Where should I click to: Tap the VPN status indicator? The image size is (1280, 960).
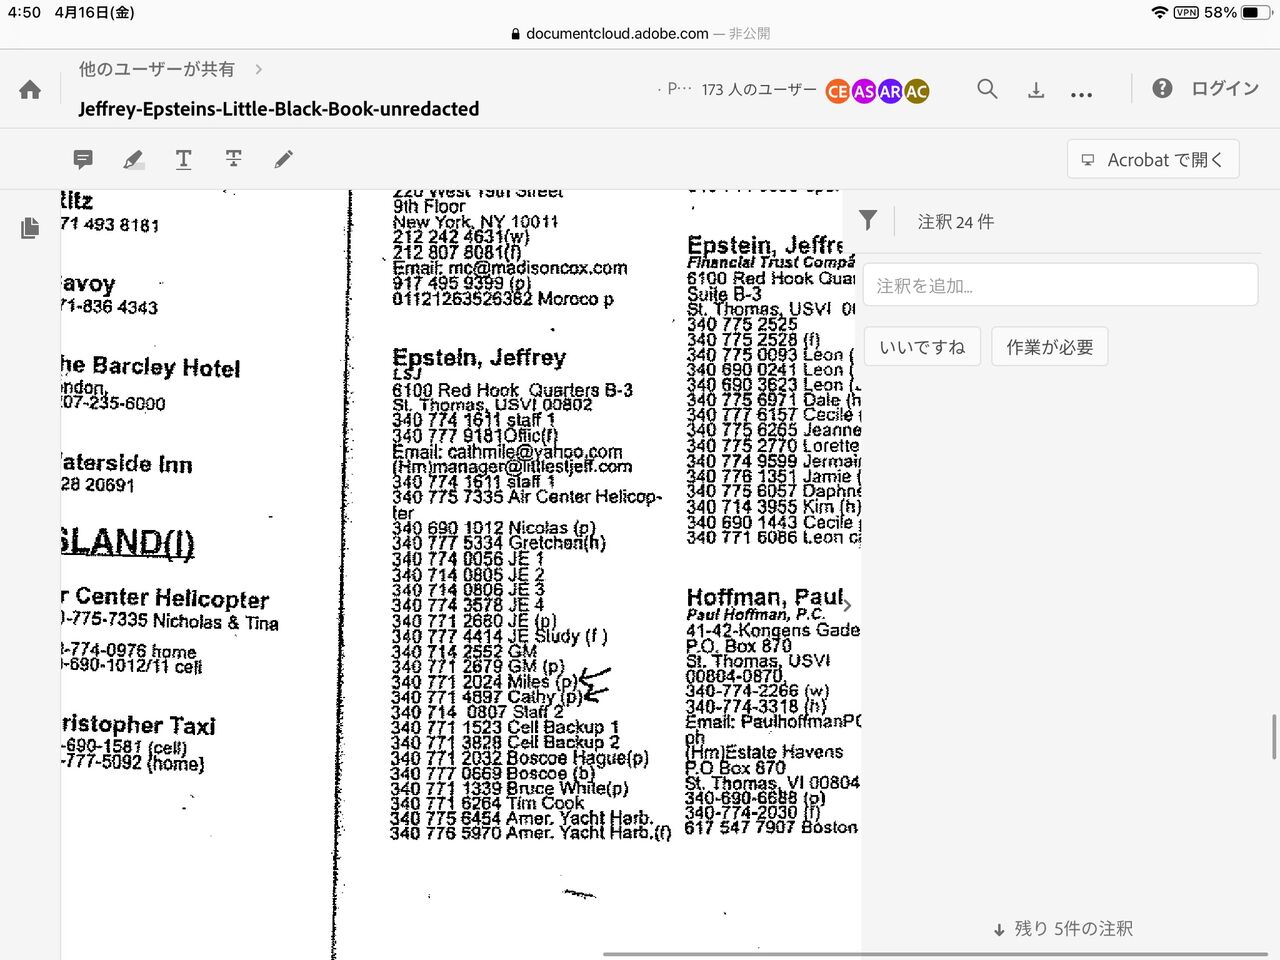click(x=1186, y=13)
